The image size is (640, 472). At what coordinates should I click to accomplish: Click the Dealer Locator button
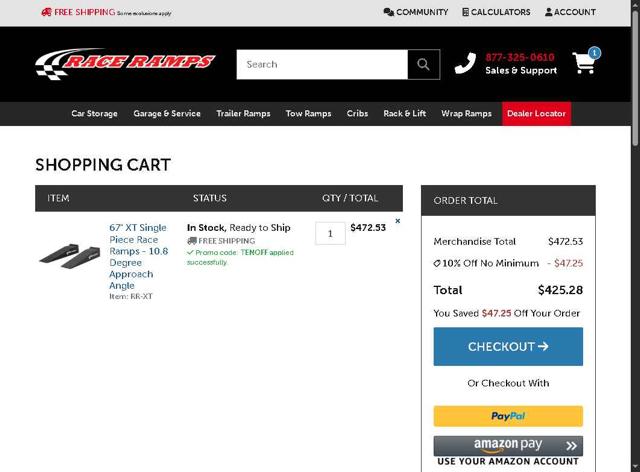pos(536,114)
